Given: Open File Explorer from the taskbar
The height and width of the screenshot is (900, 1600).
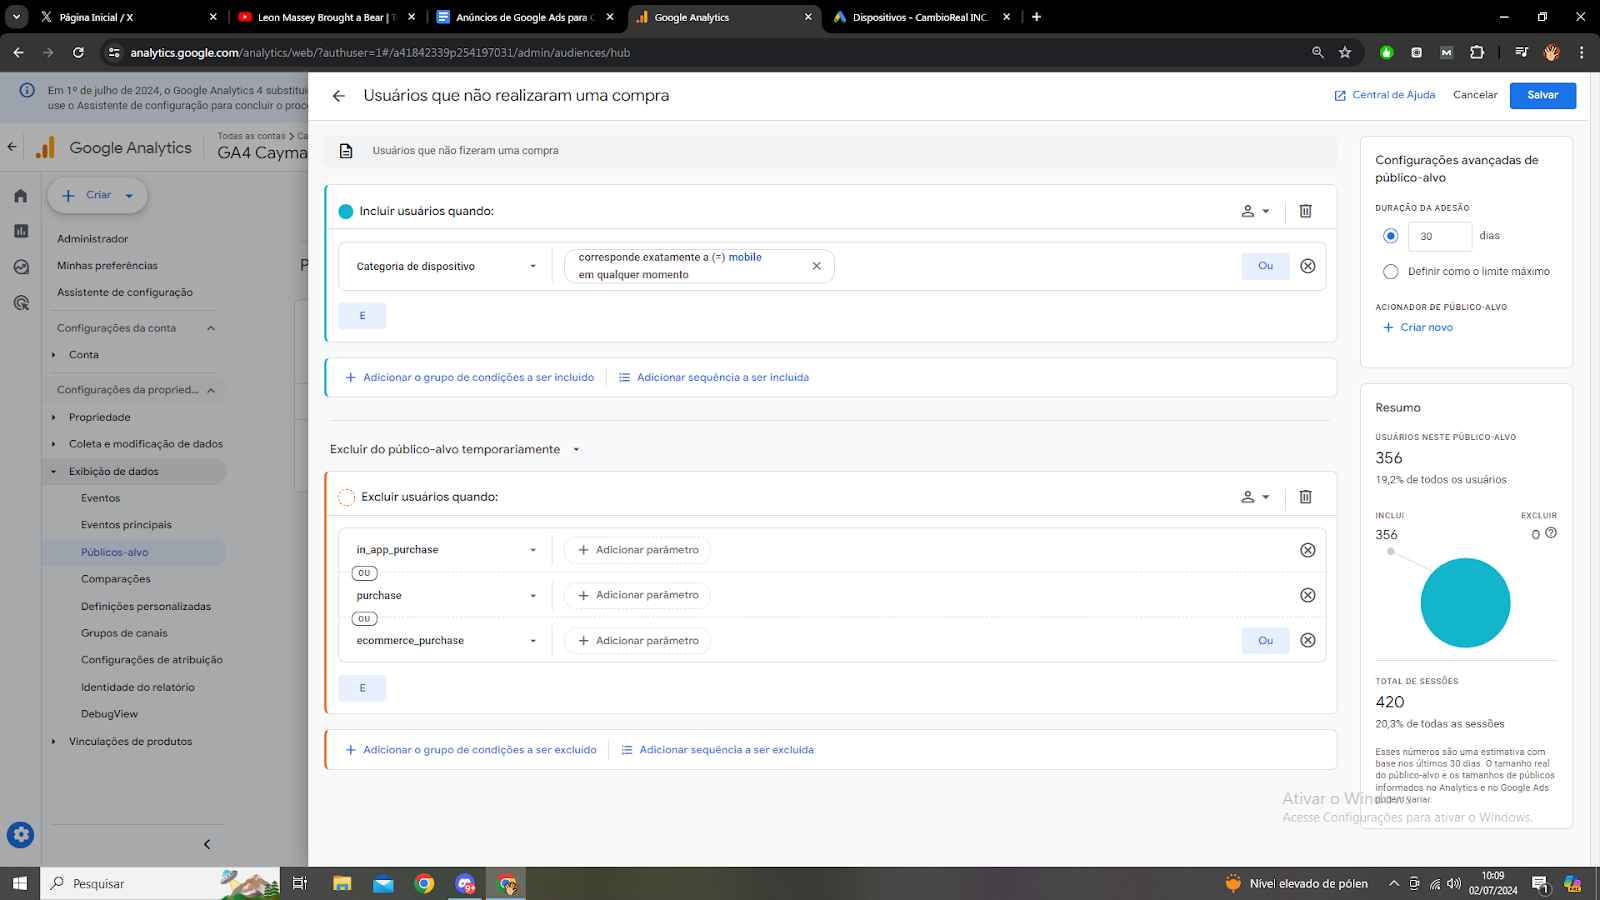Looking at the screenshot, I should click(x=342, y=883).
